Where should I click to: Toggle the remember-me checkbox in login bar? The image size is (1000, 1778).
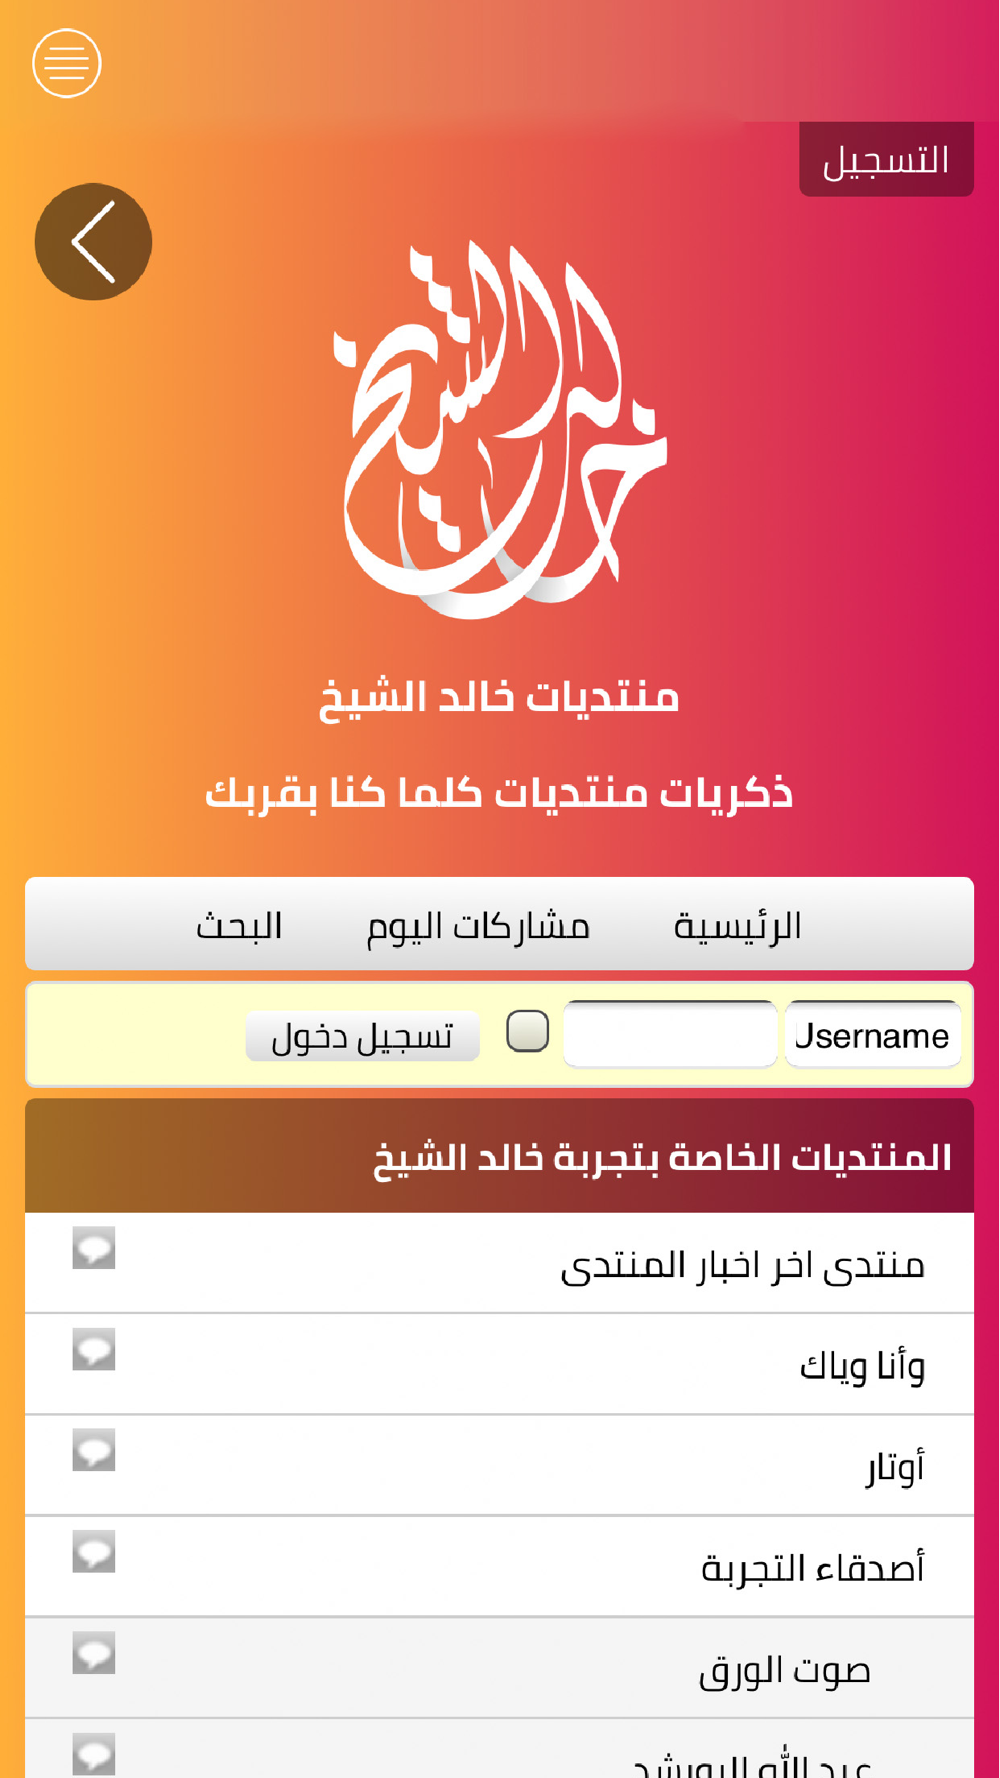coord(528,1031)
